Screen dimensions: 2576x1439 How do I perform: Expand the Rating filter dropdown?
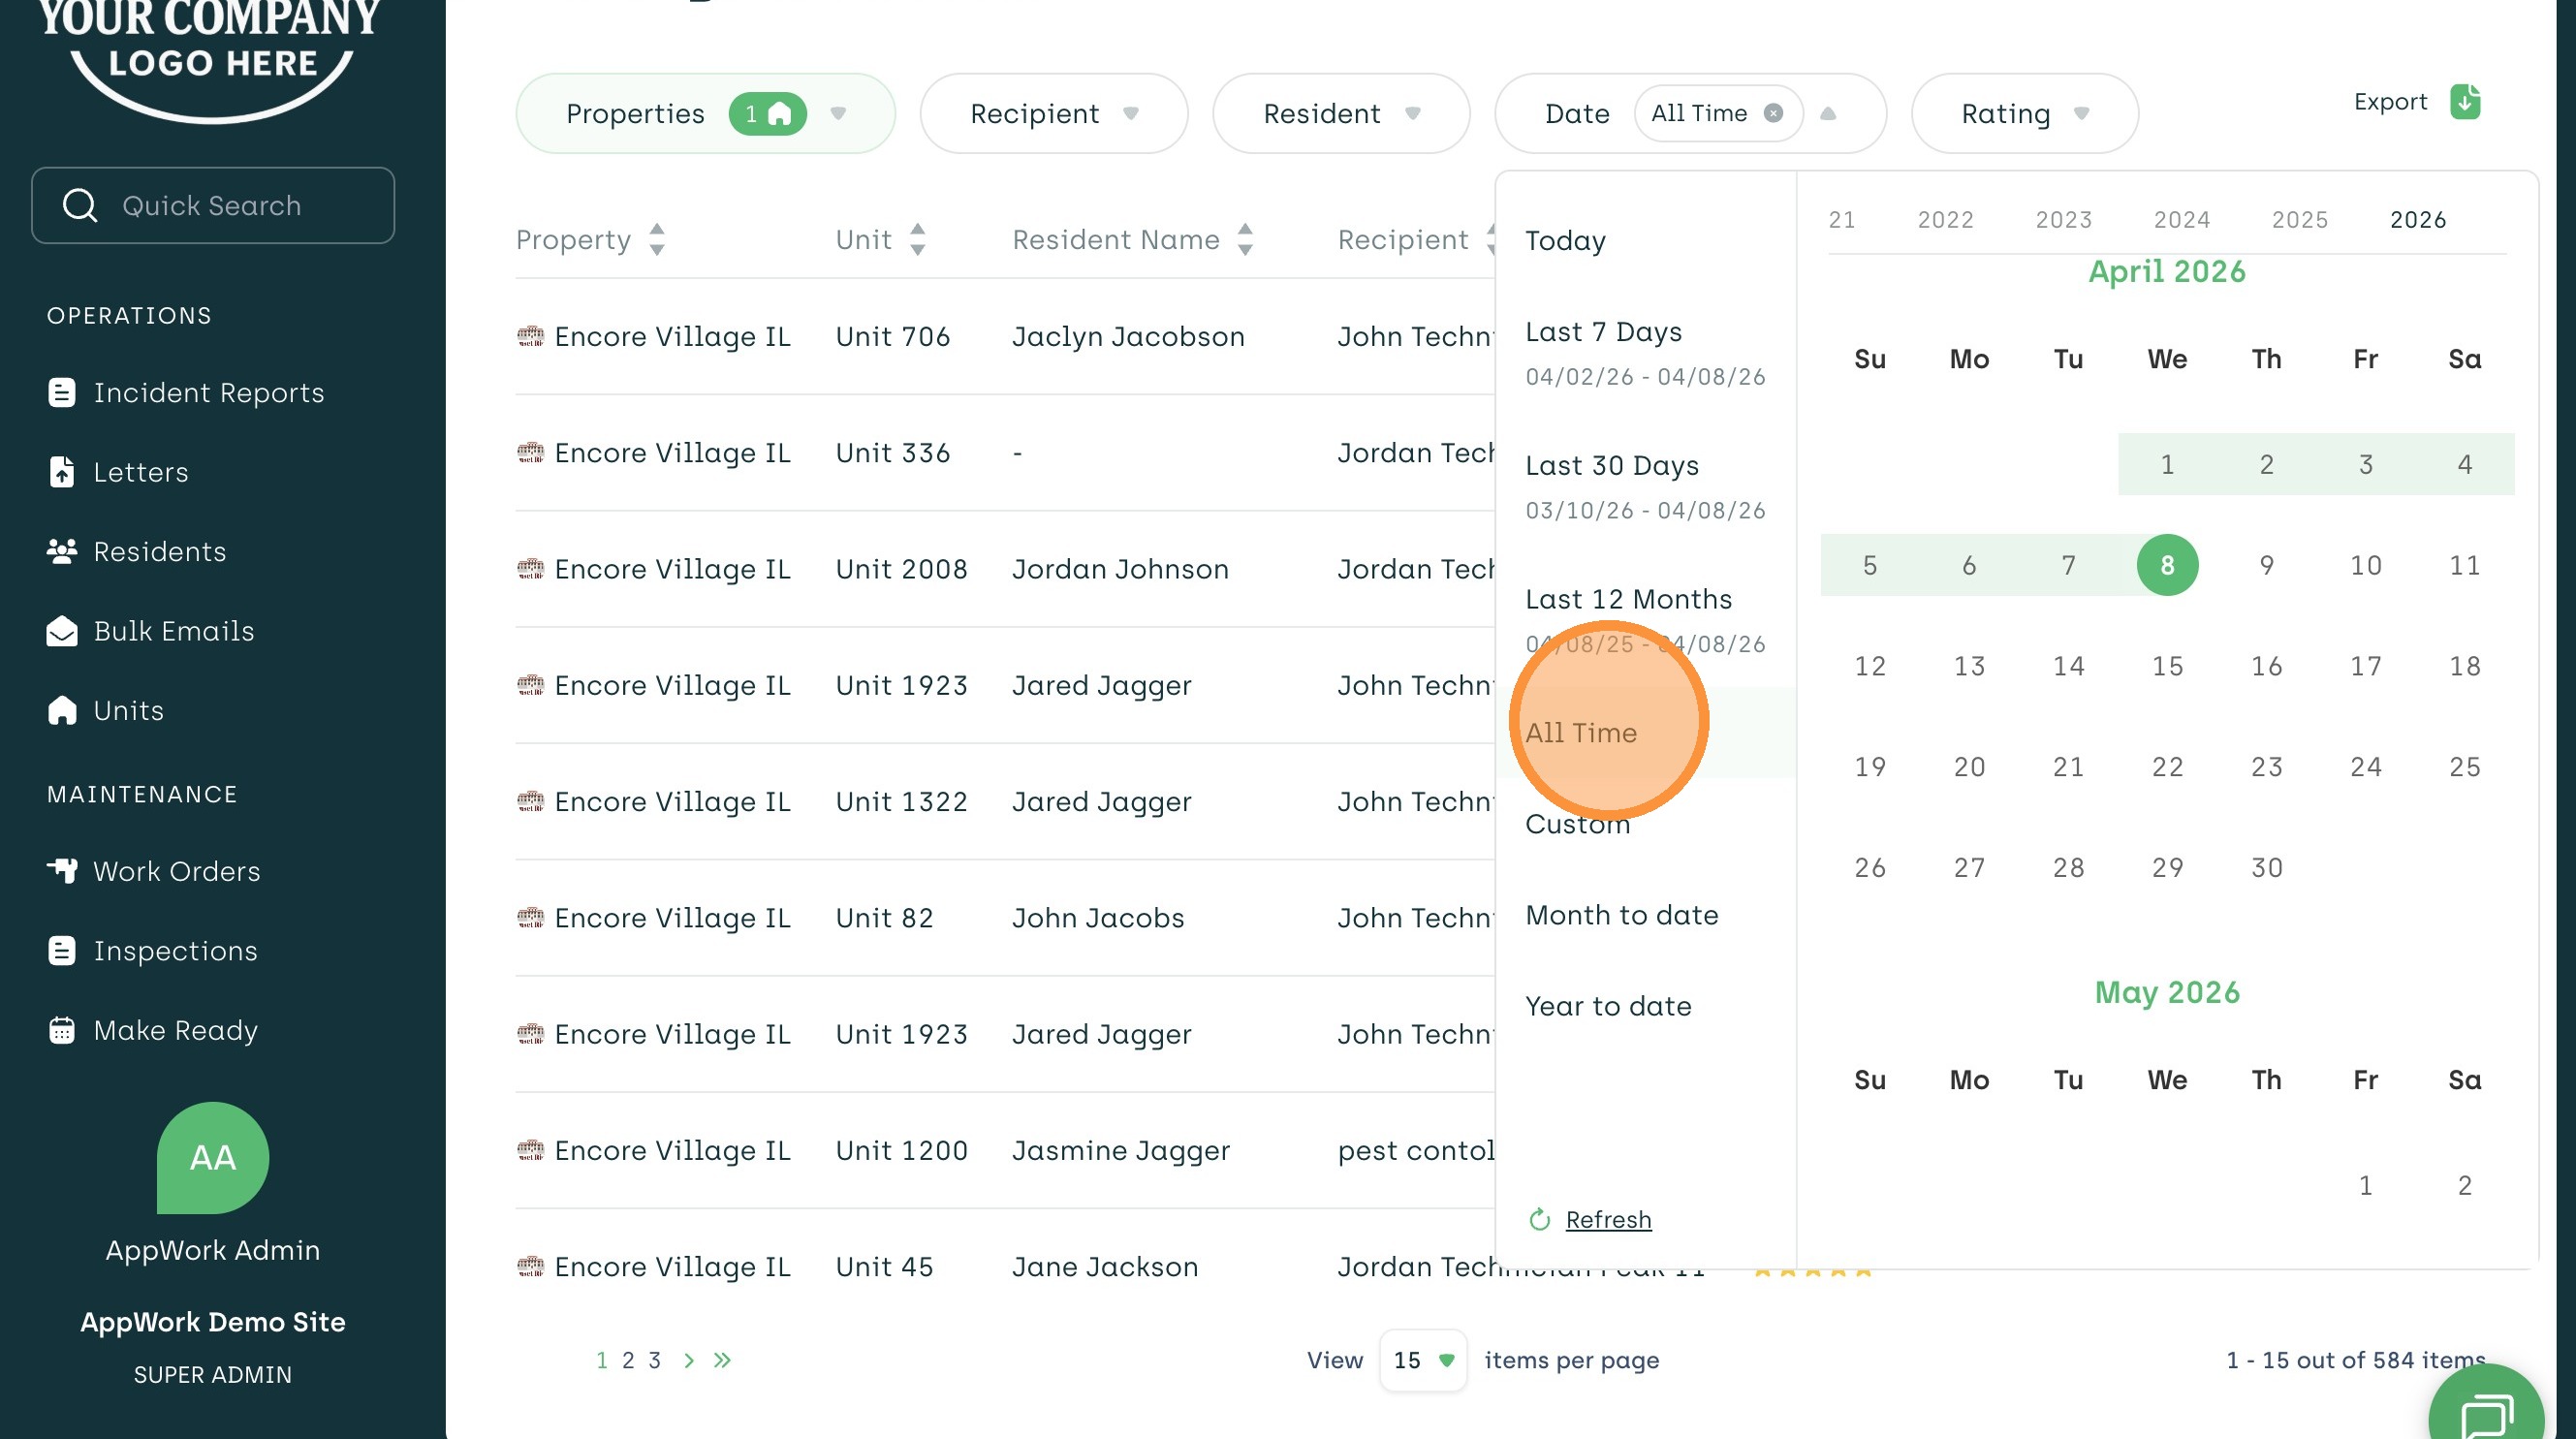(2081, 113)
